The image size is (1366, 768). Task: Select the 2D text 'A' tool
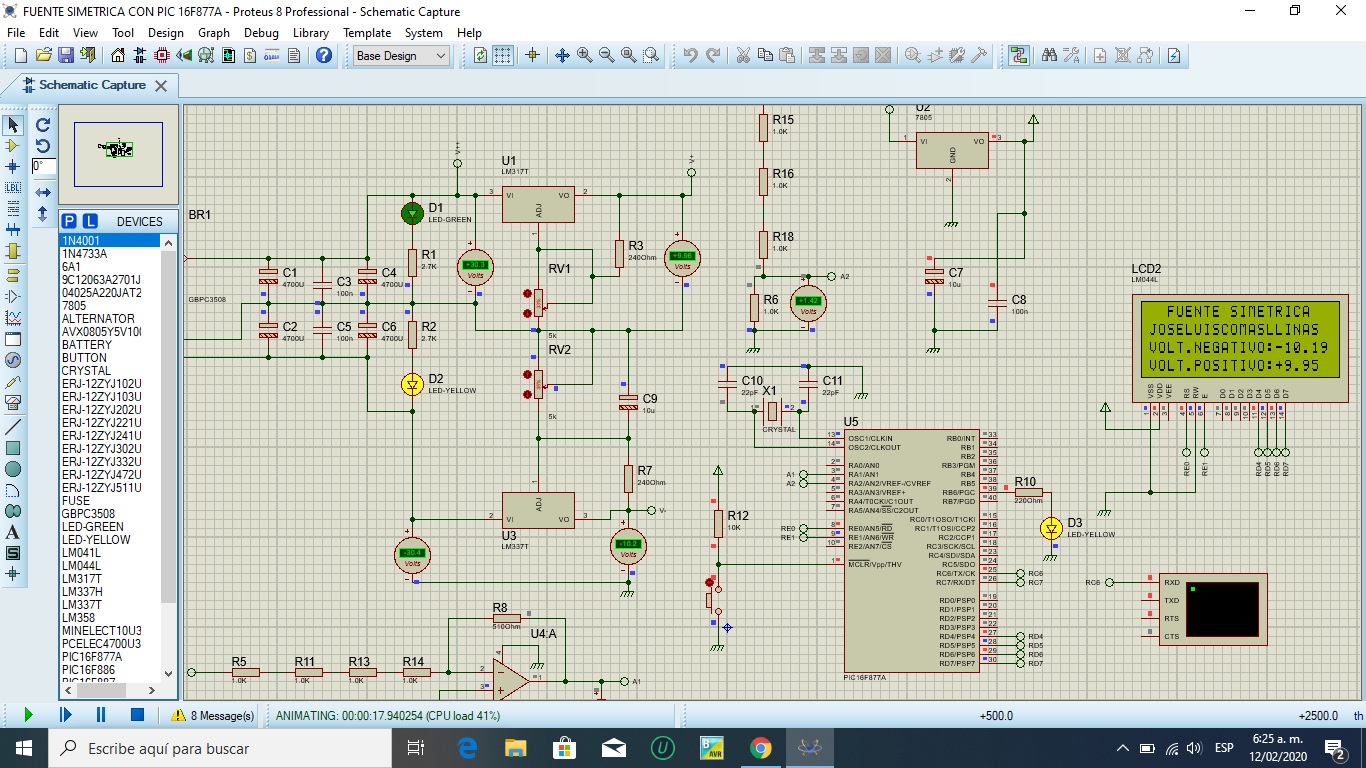coord(13,532)
